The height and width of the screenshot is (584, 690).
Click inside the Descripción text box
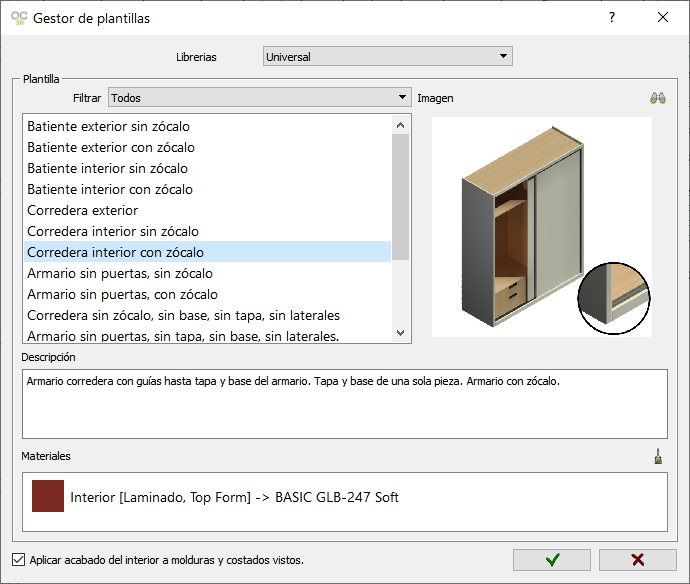click(345, 404)
